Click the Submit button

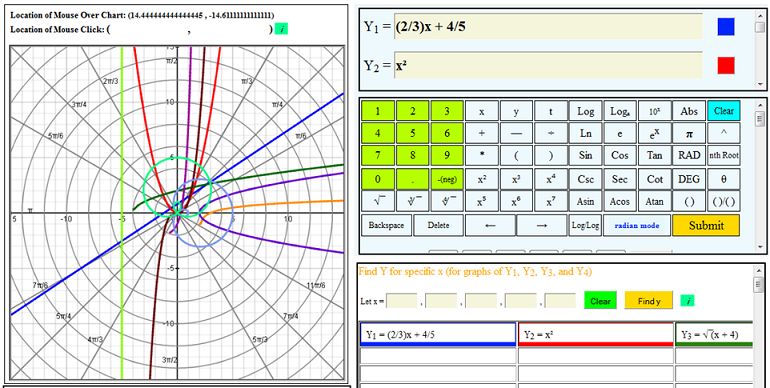point(706,225)
